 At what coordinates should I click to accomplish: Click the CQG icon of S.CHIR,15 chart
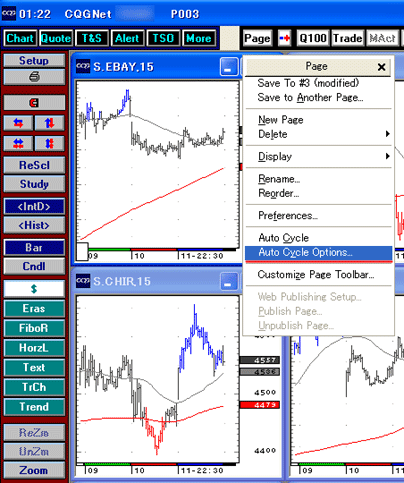(83, 281)
